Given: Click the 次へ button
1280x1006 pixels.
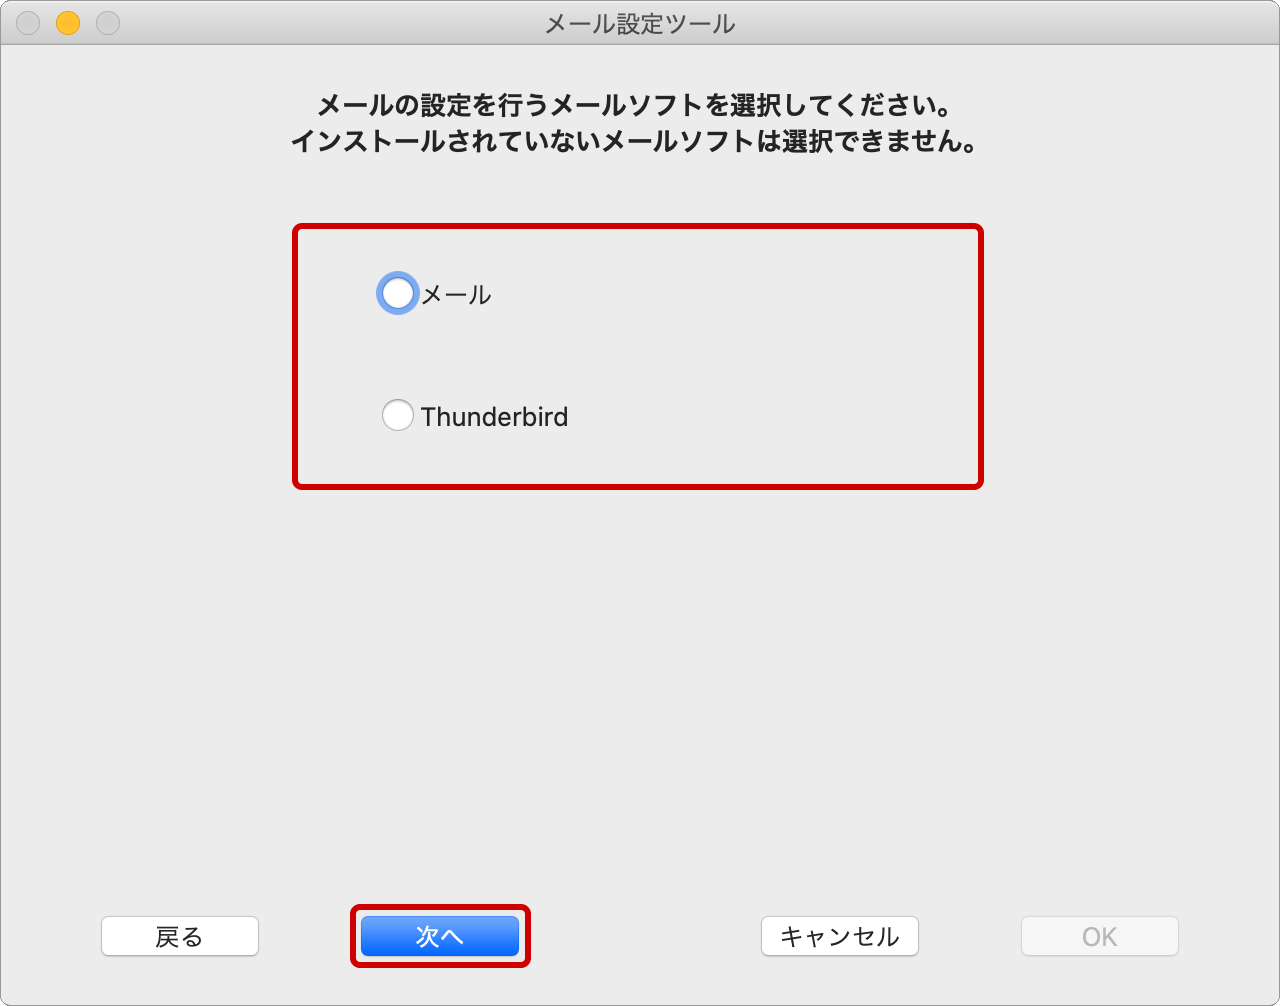Looking at the screenshot, I should (440, 936).
